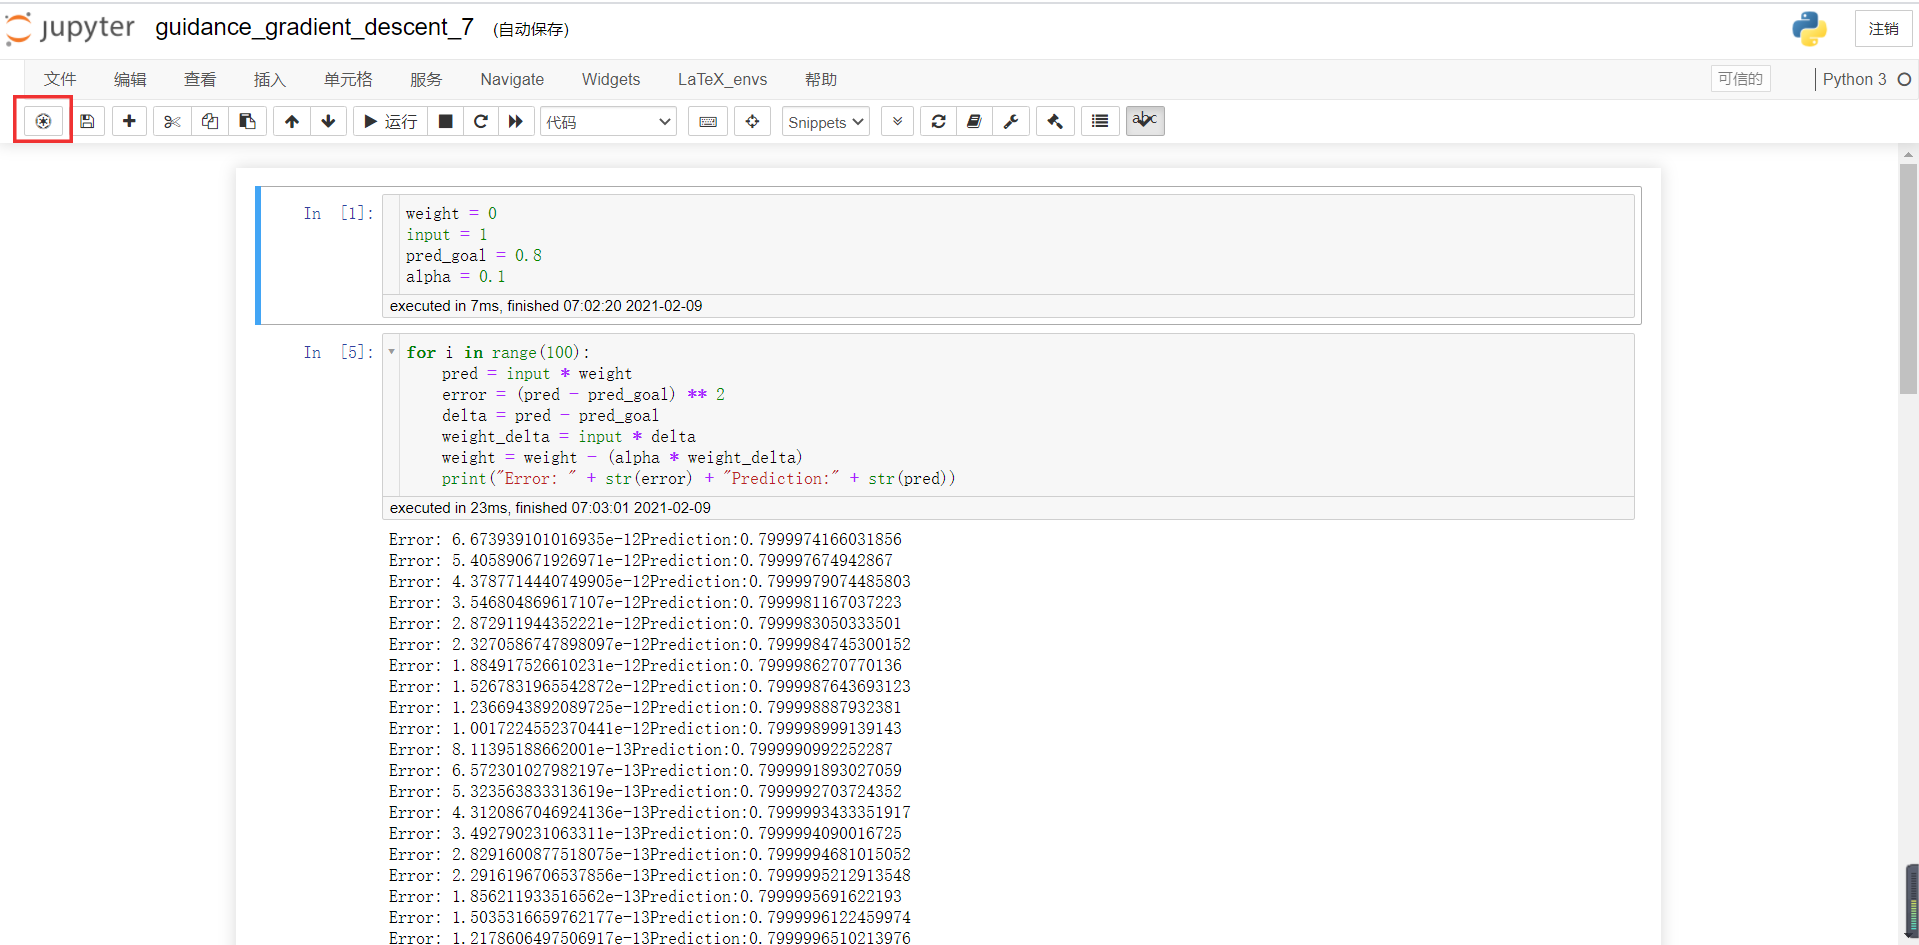Open the 查看 menu
This screenshot has width=1919, height=945.
coord(200,79)
